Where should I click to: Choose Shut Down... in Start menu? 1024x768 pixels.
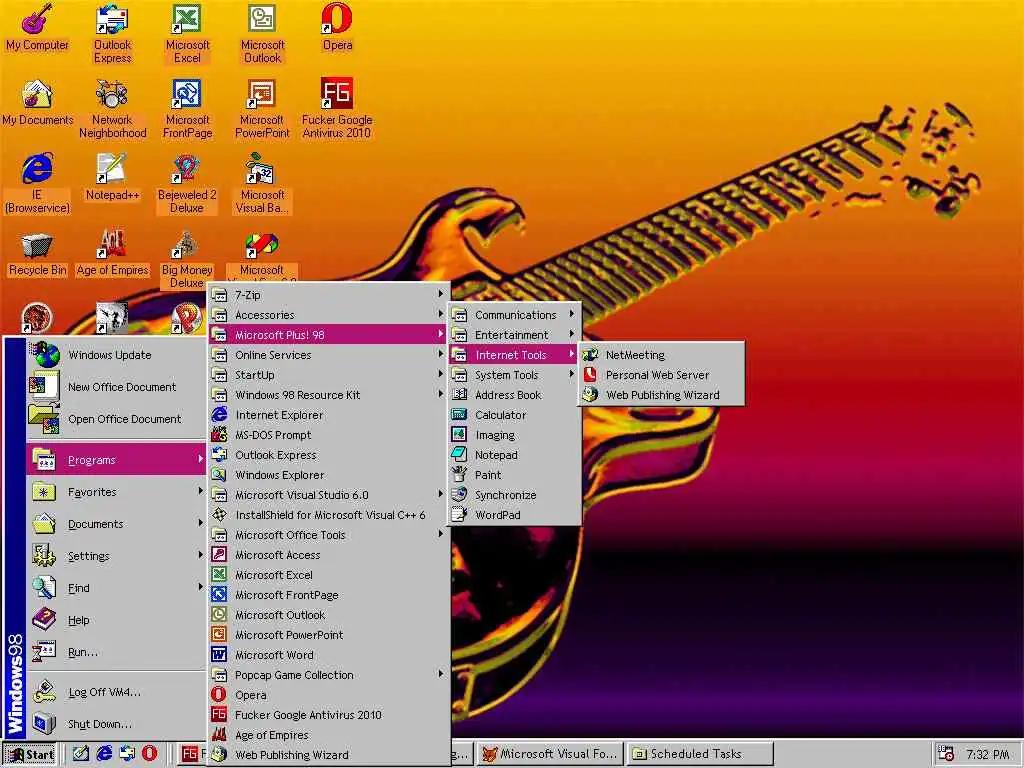pyautogui.click(x=116, y=724)
